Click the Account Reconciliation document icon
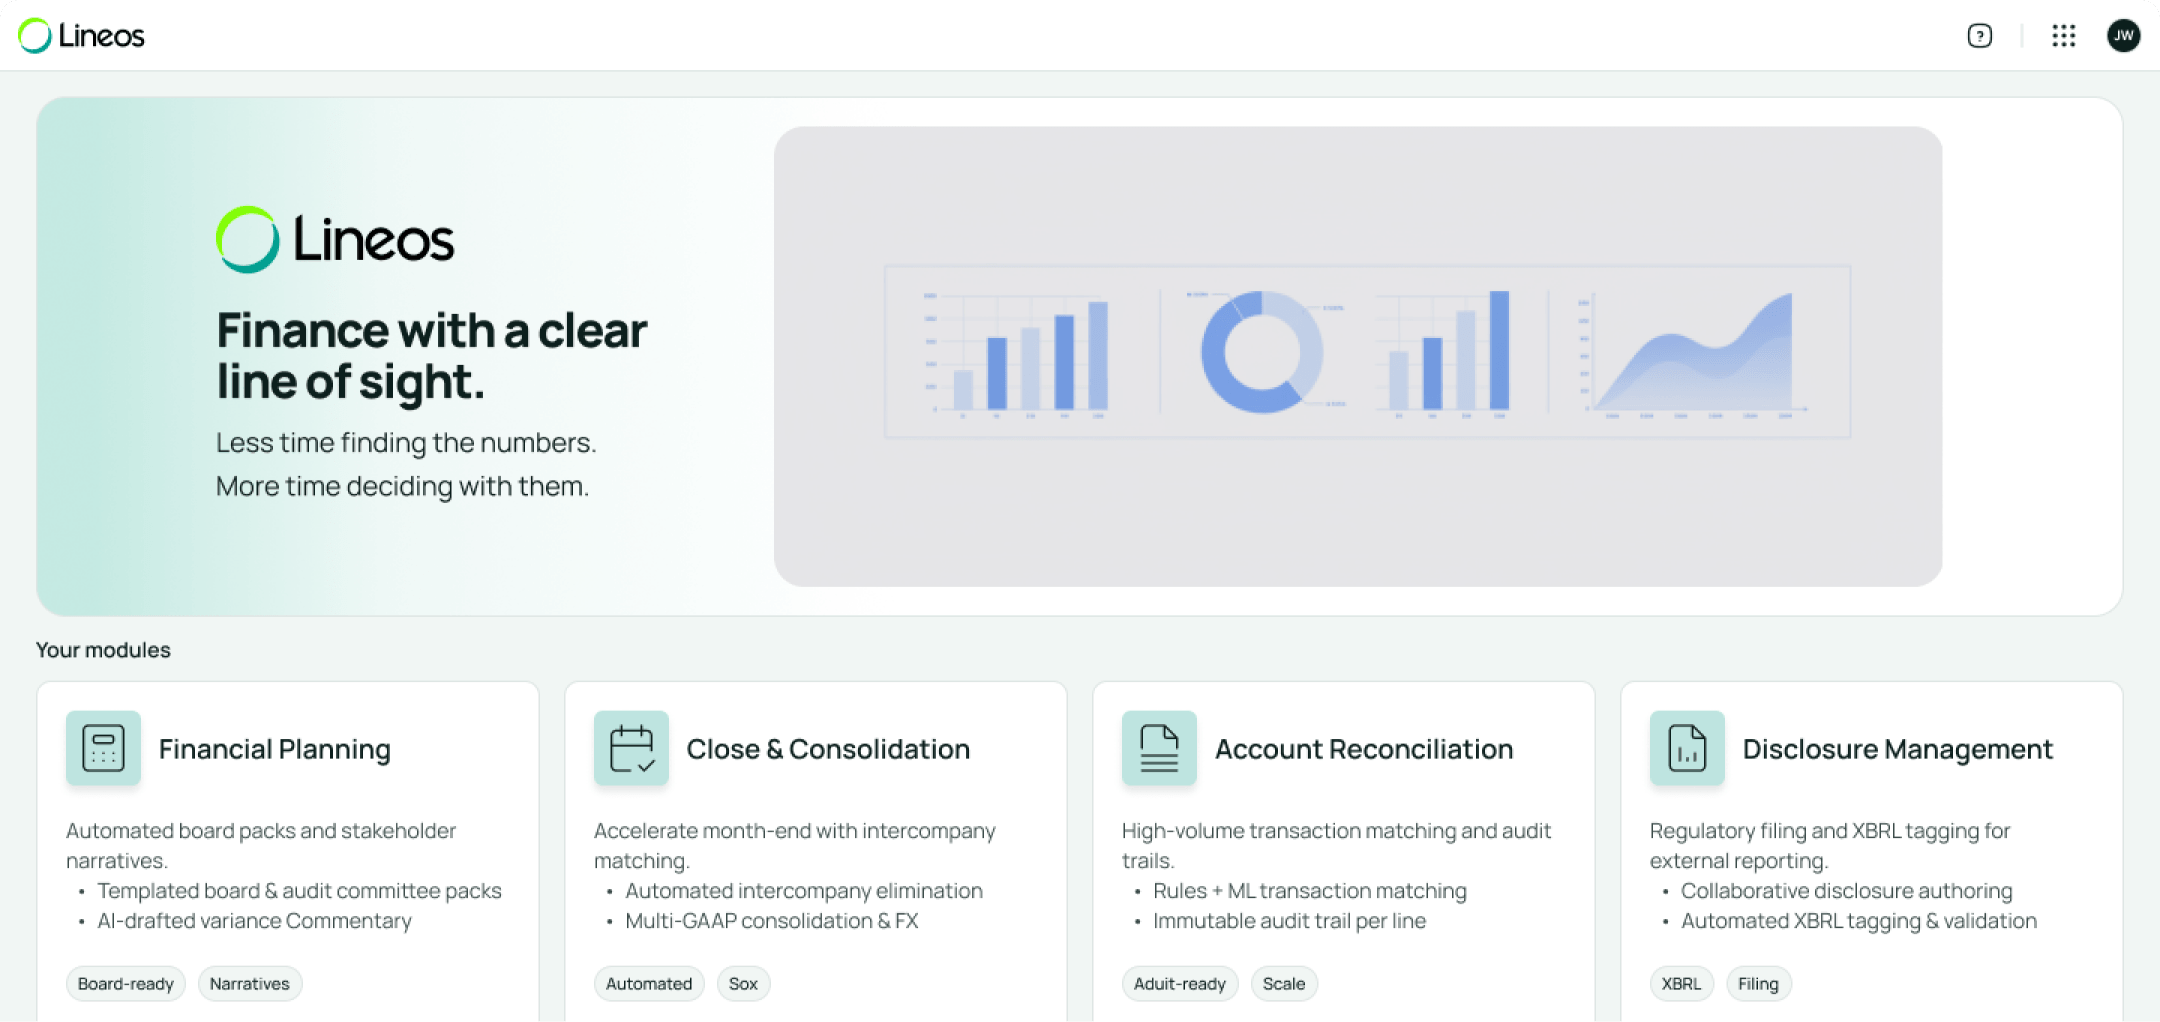The image size is (2160, 1022). point(1159,748)
